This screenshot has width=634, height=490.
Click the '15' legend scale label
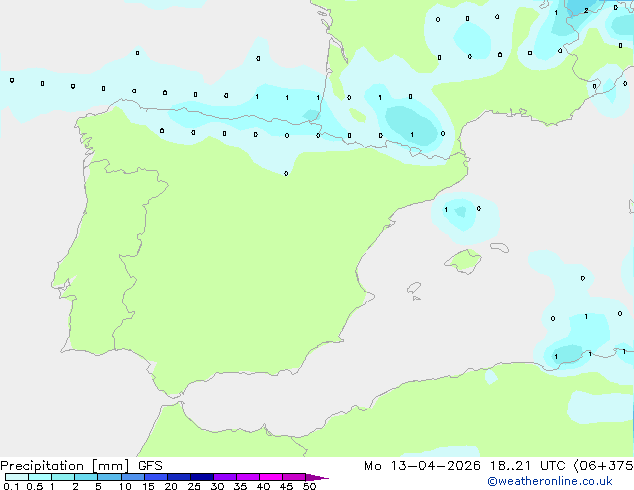[x=148, y=486]
